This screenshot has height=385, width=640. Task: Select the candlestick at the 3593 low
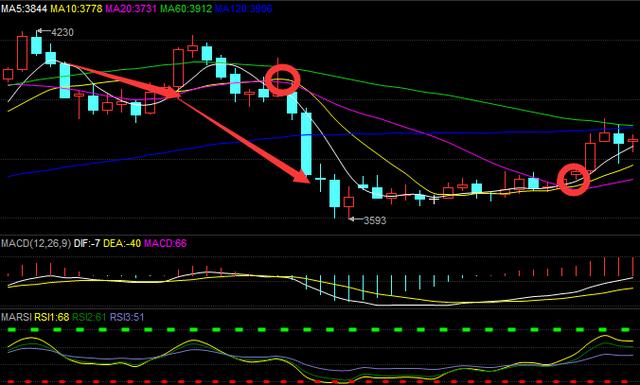click(349, 201)
